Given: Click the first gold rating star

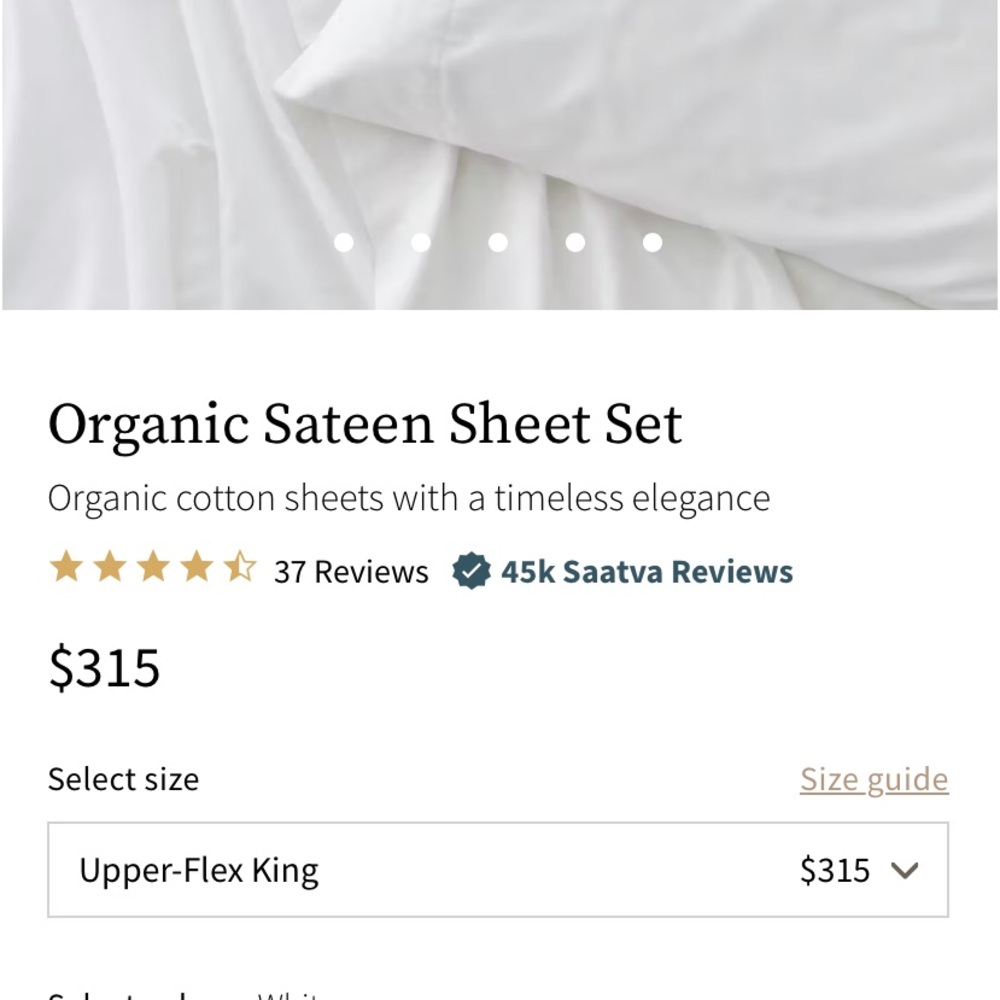Looking at the screenshot, I should 69,568.
